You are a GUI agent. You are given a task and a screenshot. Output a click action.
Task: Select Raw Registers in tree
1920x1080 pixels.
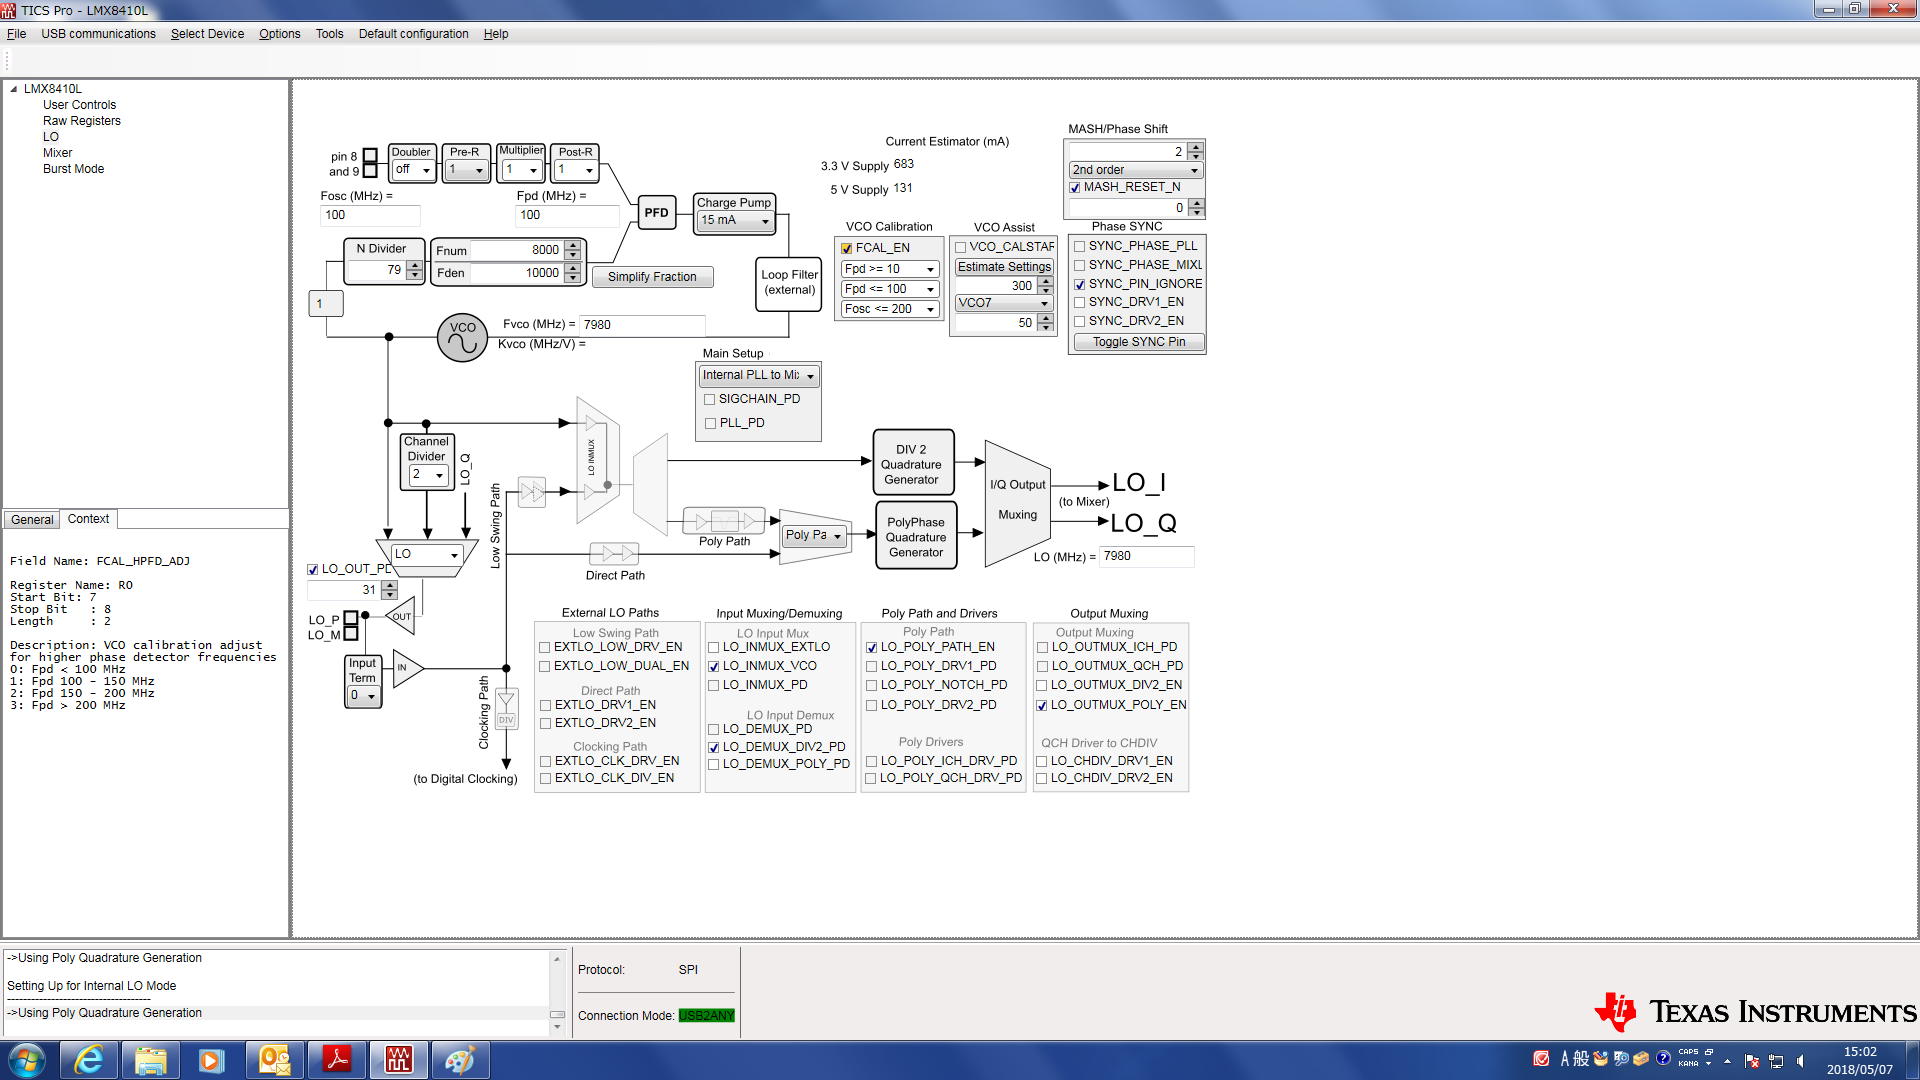point(81,121)
